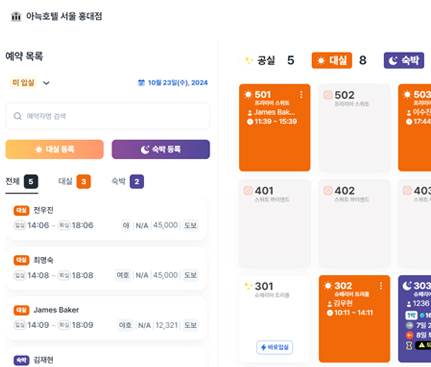Switch to the 전체 tab
Viewport: 431px width, 367px height.
[22, 182]
